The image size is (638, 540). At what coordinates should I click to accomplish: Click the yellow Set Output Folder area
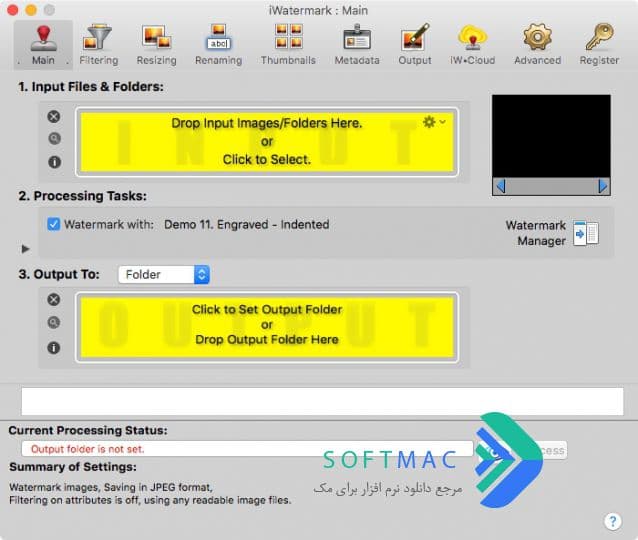267,327
